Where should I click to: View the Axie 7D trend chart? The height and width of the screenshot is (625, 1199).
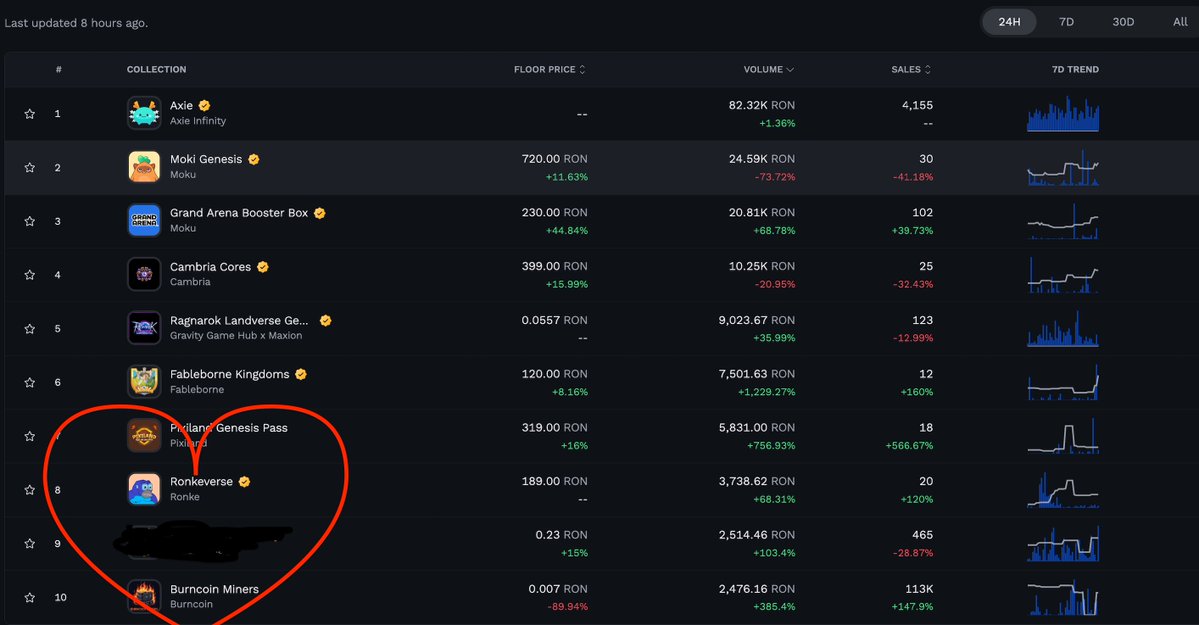(1063, 114)
